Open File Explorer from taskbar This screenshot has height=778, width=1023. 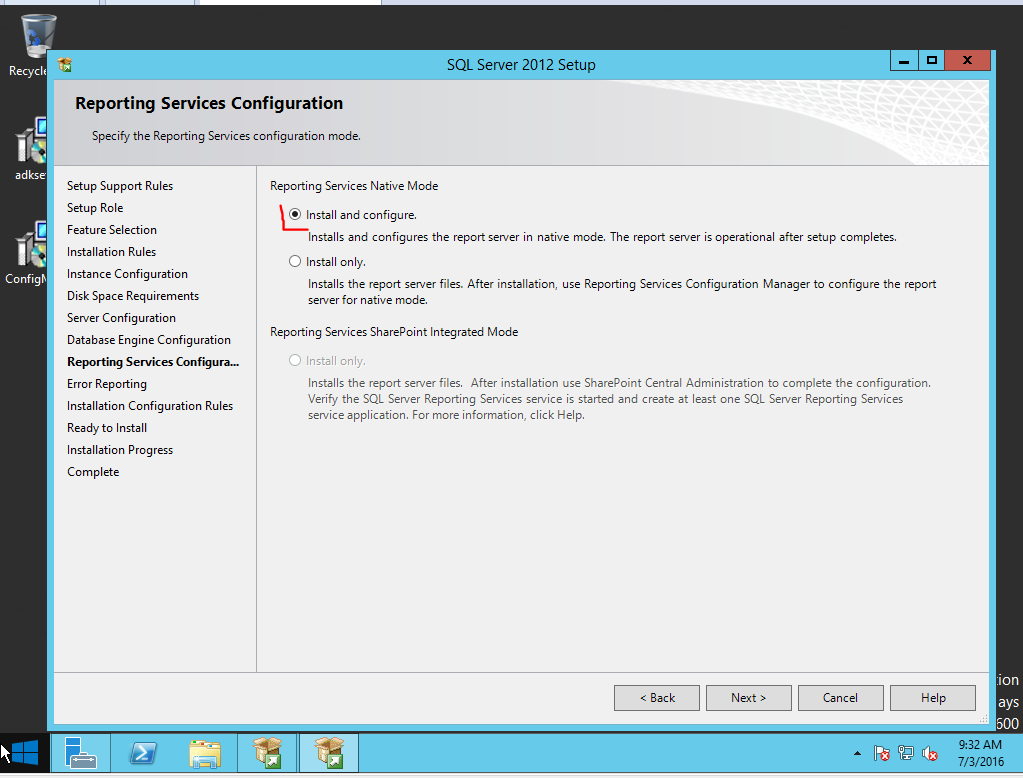tap(205, 753)
